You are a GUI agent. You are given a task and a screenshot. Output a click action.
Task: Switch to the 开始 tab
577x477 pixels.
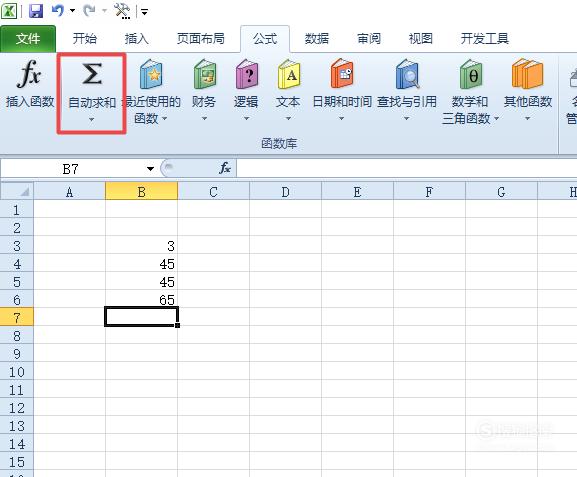coord(85,39)
